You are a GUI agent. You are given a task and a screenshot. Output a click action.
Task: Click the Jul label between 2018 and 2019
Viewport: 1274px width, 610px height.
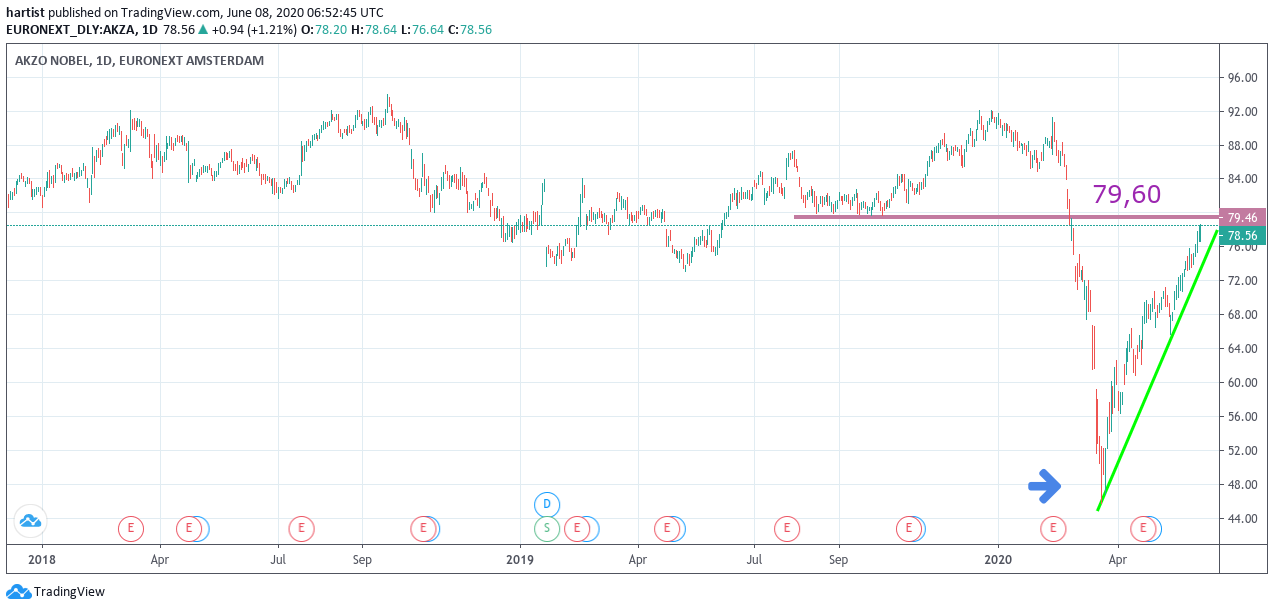278,560
